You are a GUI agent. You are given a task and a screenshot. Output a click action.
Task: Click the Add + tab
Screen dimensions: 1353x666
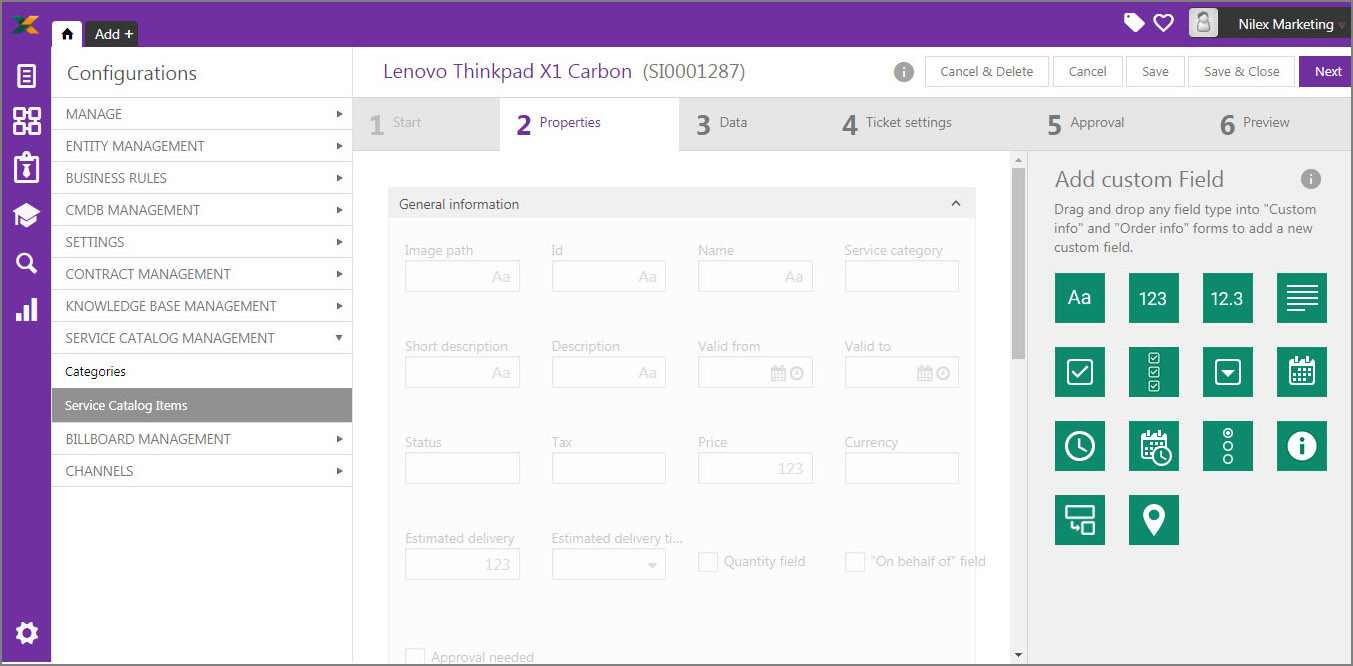tap(114, 34)
